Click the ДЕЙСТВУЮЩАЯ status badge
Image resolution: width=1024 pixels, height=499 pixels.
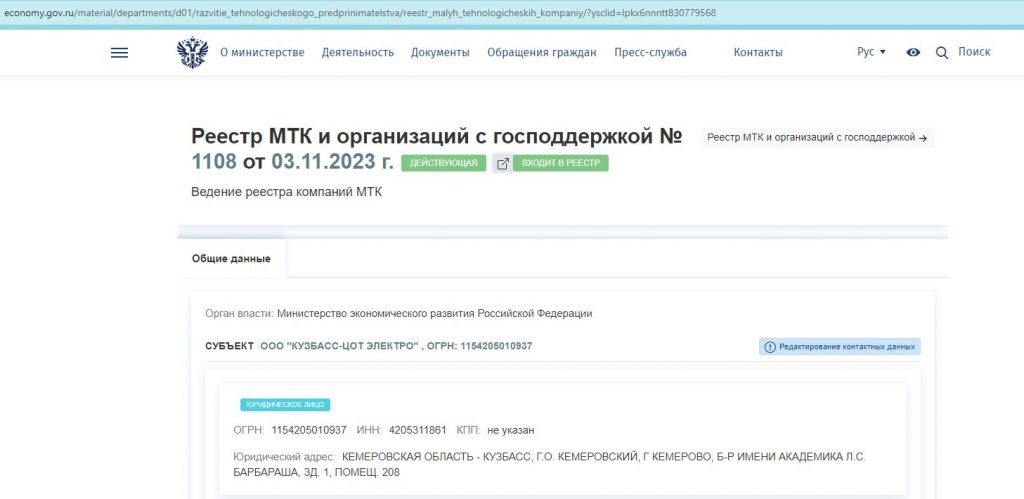pyautogui.click(x=443, y=163)
